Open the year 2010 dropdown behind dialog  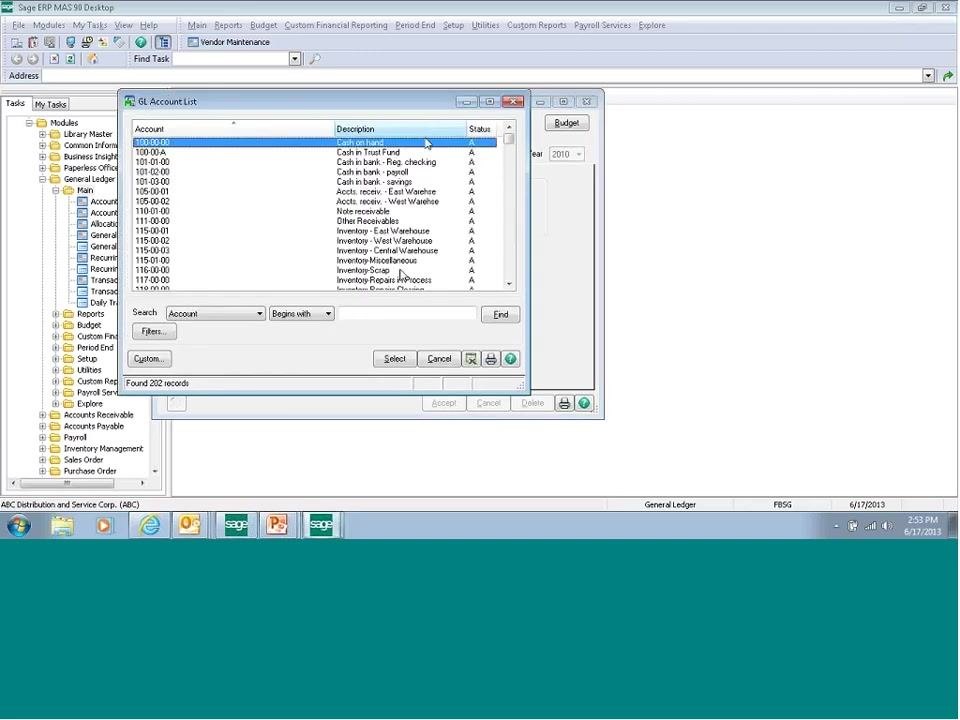click(x=566, y=154)
